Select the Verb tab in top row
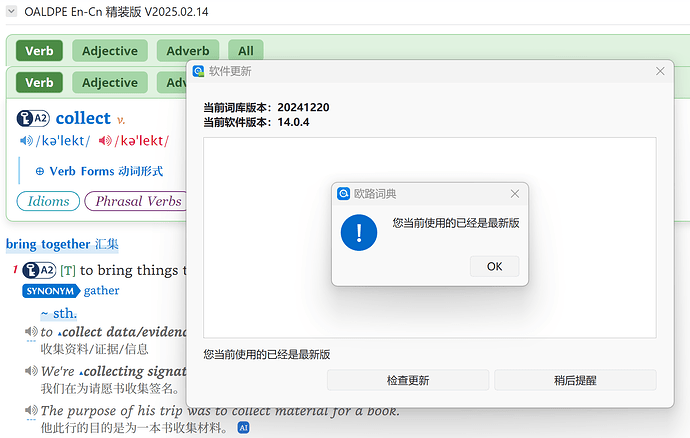 (39, 51)
